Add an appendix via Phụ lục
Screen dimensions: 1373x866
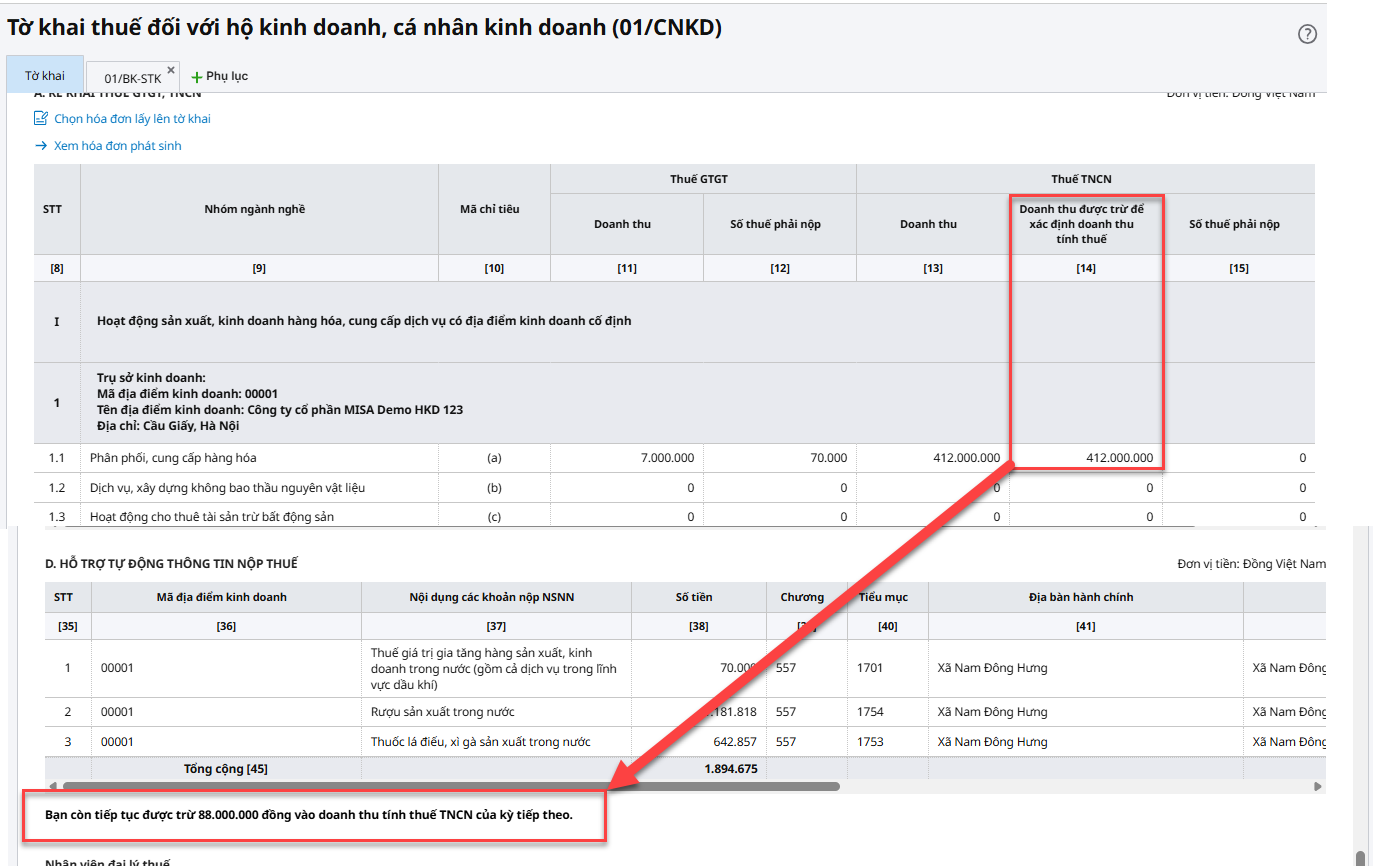tap(227, 76)
